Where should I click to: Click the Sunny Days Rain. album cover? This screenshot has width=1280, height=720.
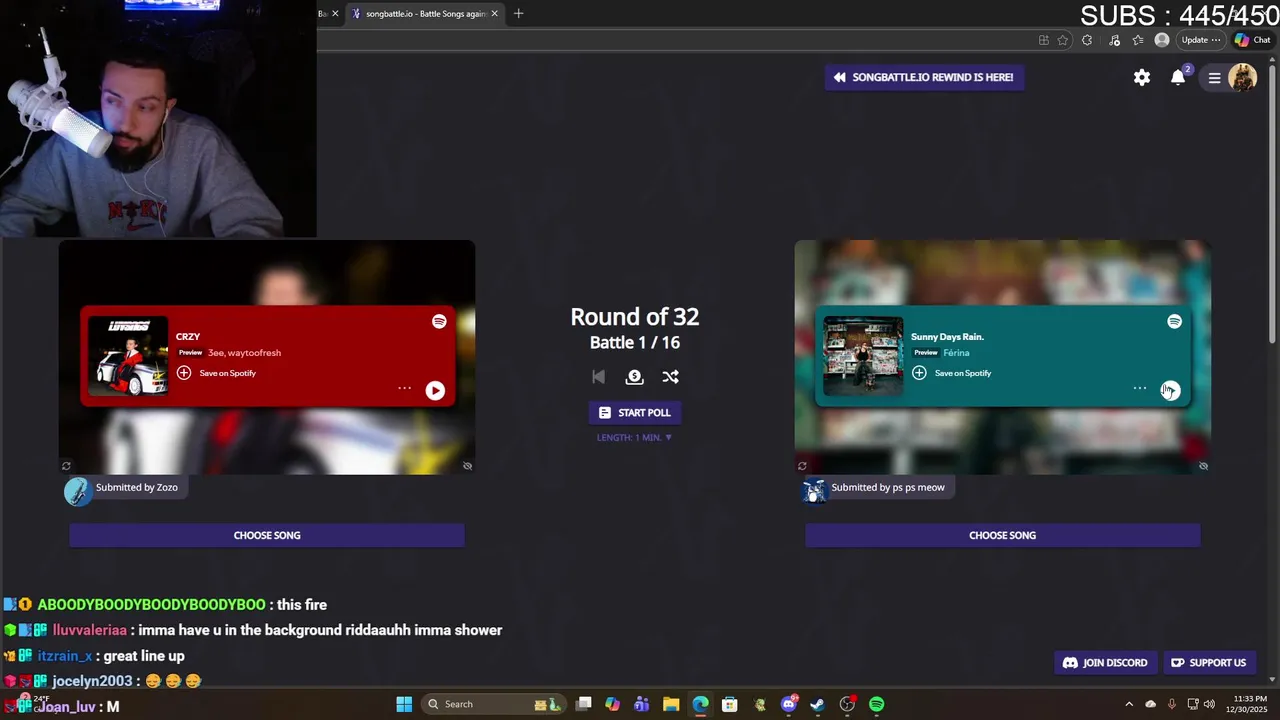coord(863,356)
